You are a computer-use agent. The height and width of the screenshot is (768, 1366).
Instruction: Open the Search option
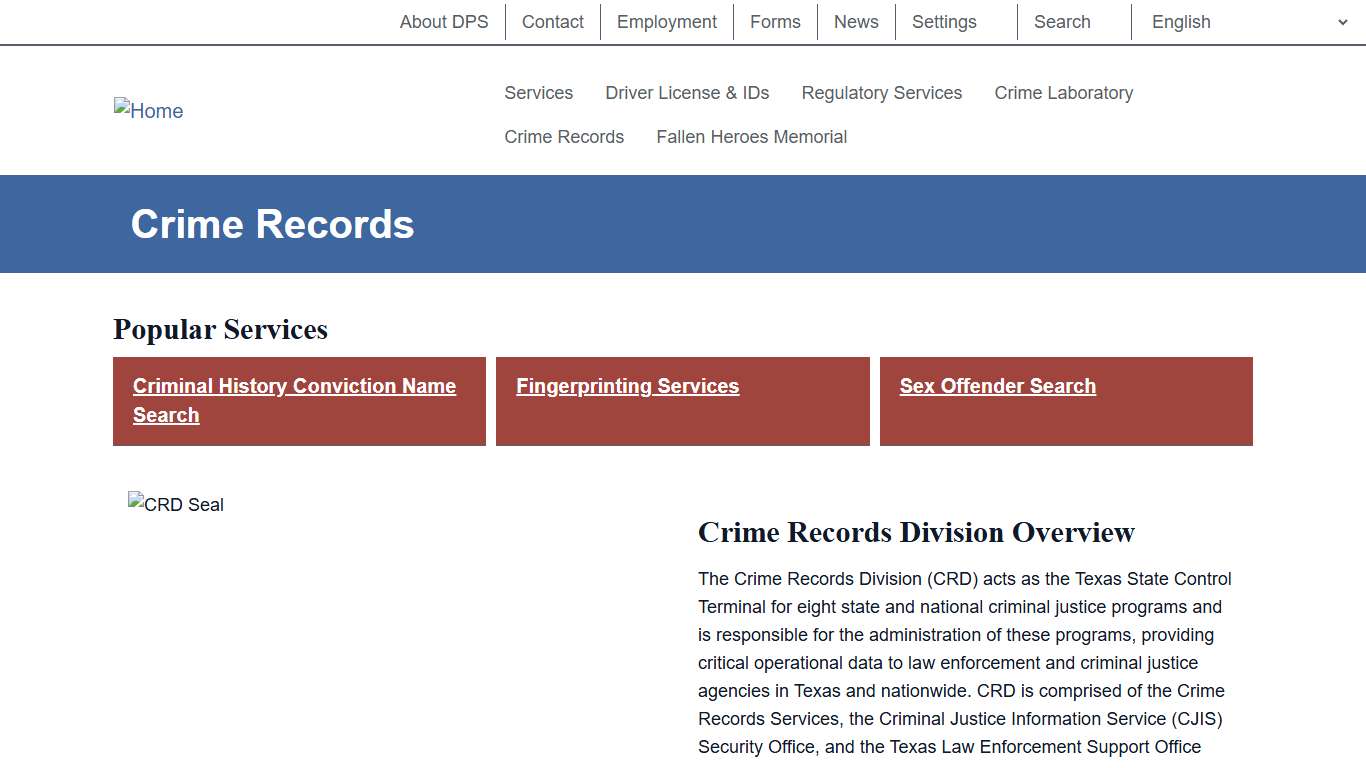click(1061, 21)
